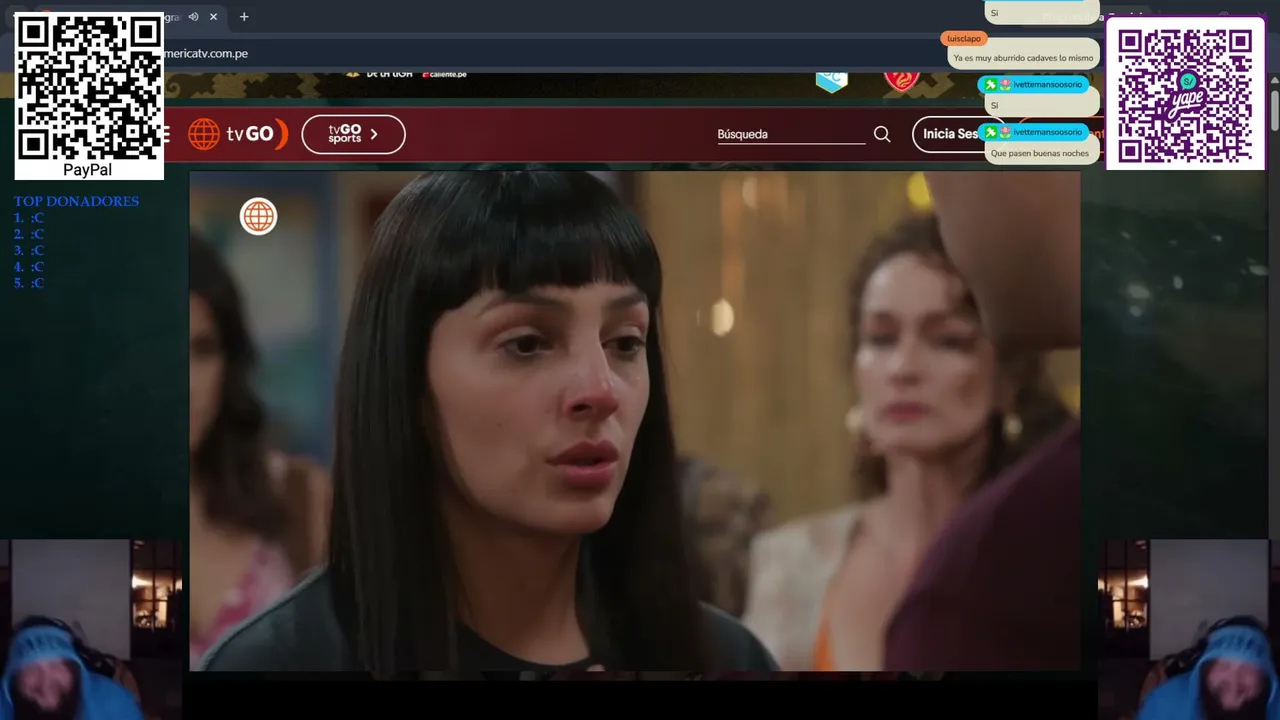Click the PayPal label under the QR code
1280x720 pixels.
[x=87, y=170]
